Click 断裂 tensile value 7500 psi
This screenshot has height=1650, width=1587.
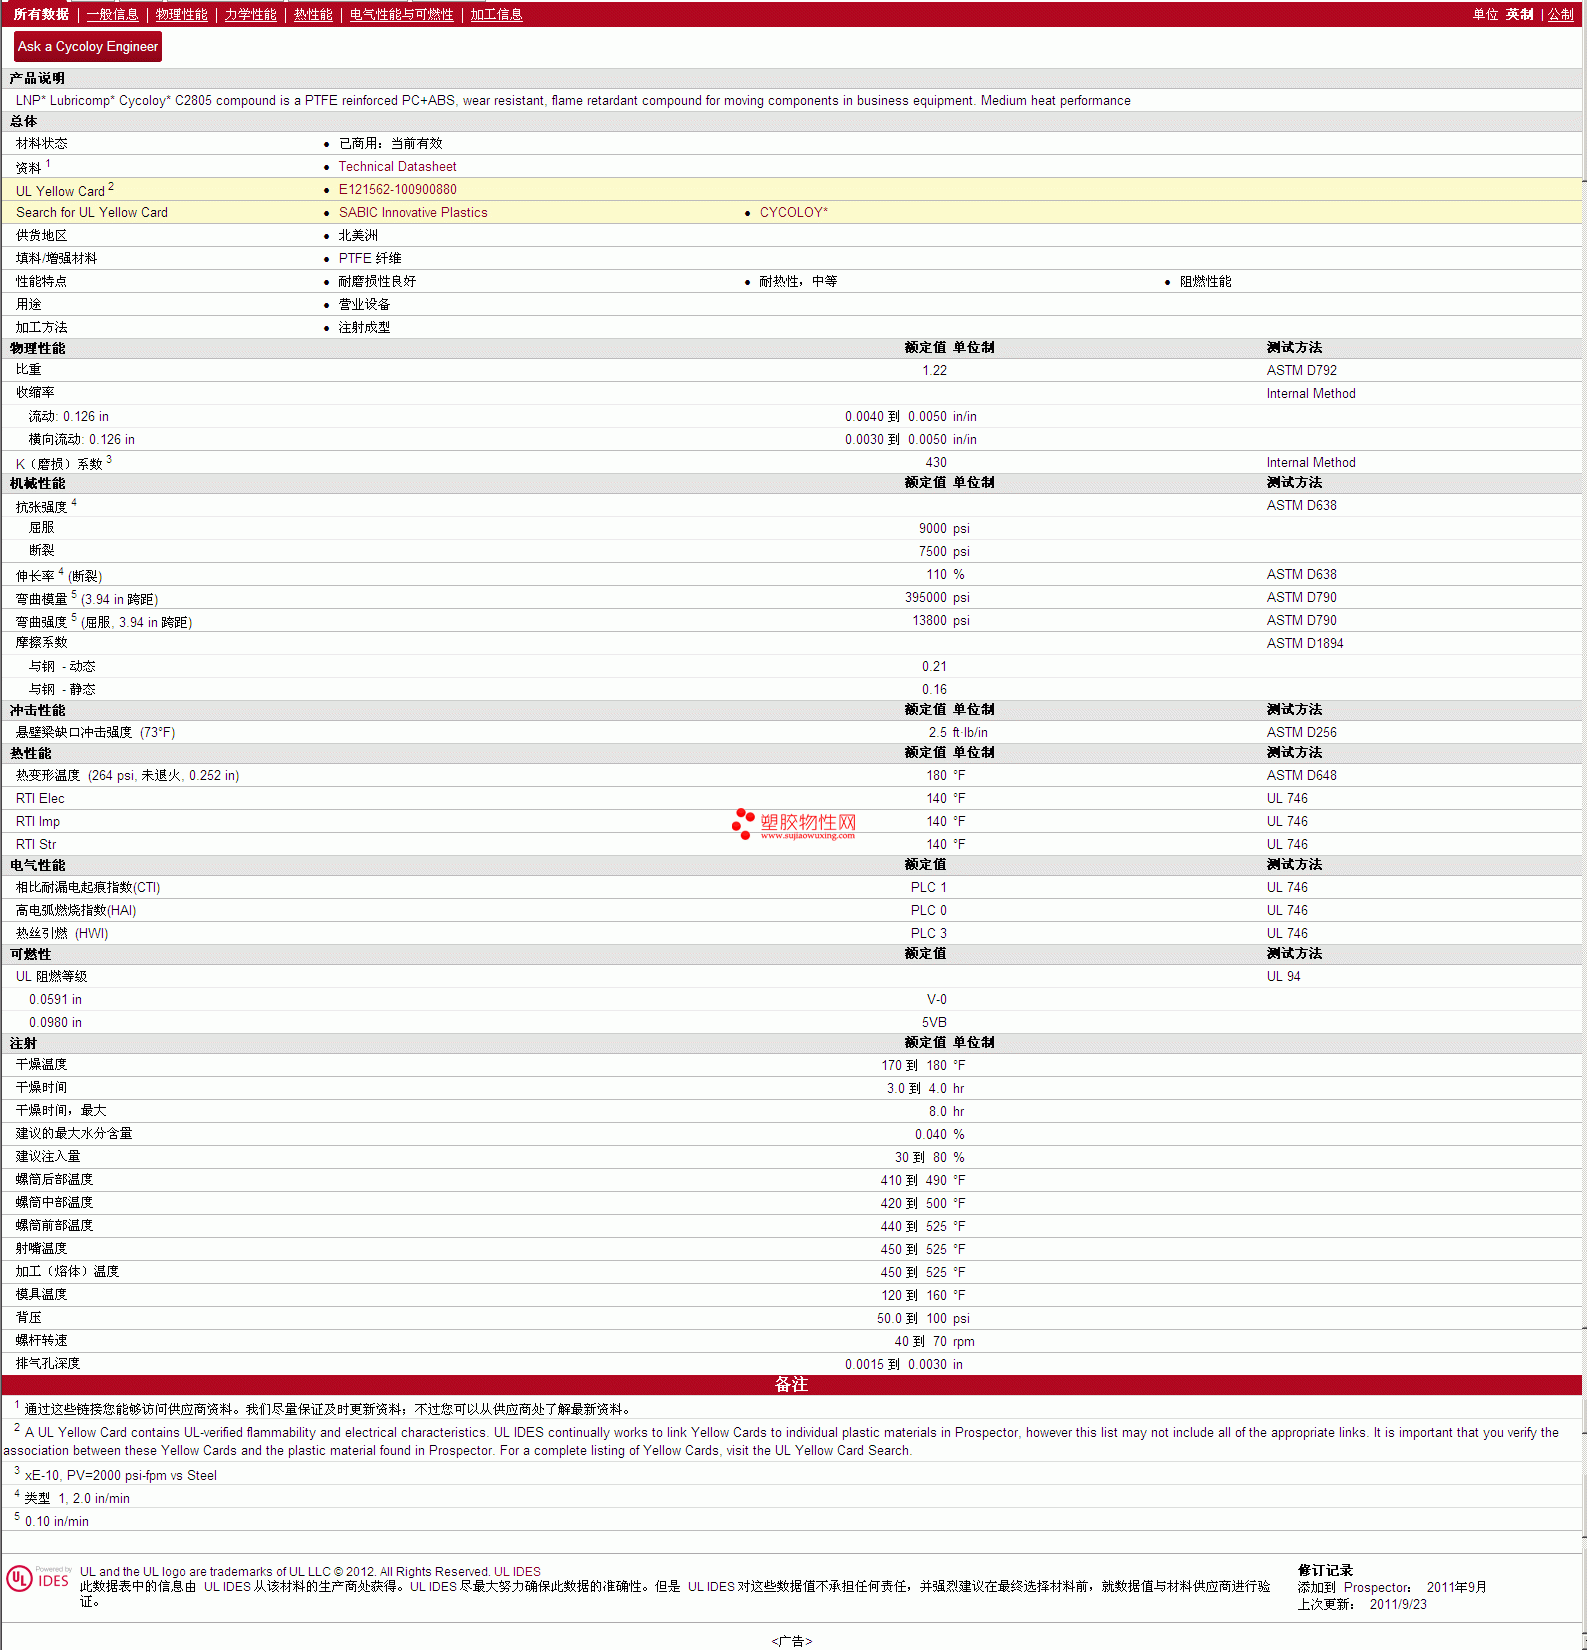944,552
